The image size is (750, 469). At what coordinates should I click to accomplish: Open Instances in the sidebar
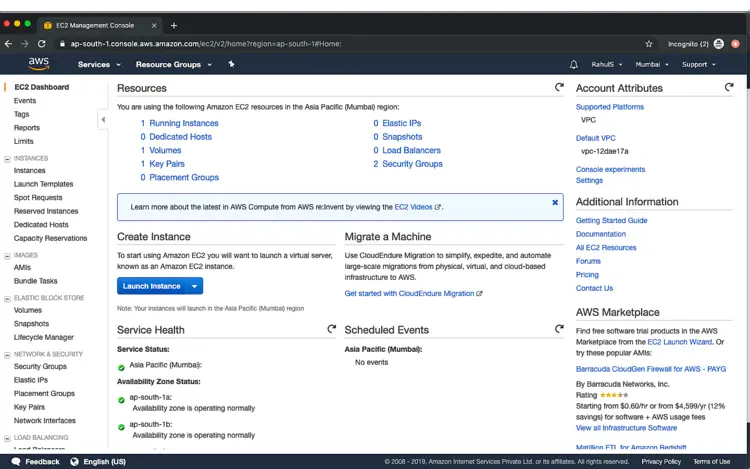pyautogui.click(x=30, y=170)
